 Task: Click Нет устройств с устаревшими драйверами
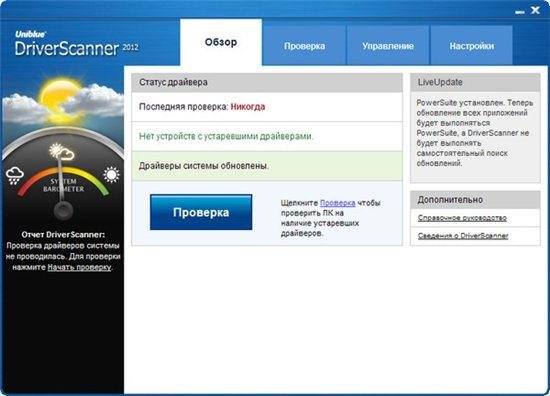tap(226, 136)
